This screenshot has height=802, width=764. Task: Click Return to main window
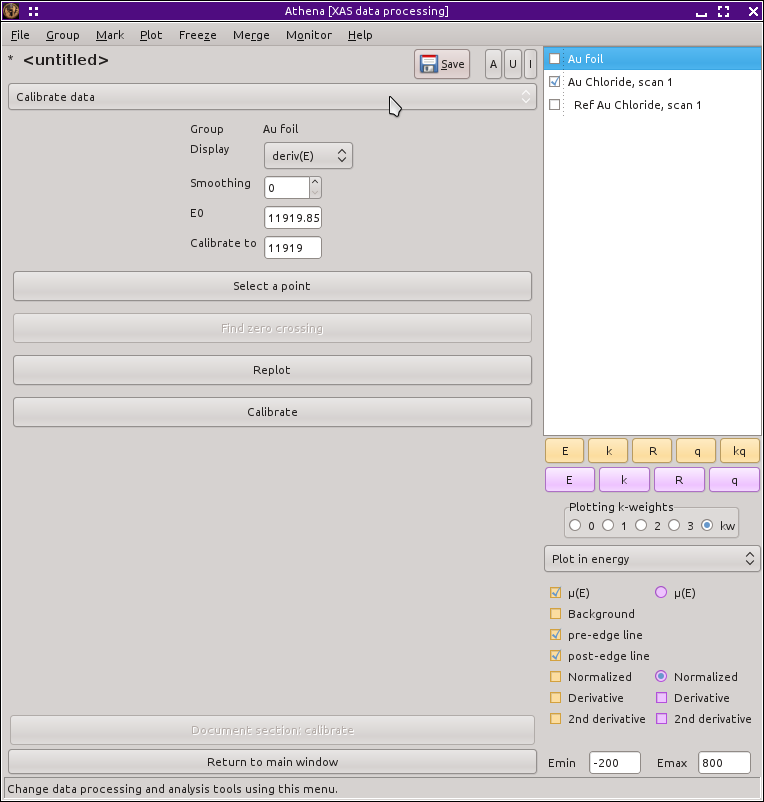click(272, 762)
